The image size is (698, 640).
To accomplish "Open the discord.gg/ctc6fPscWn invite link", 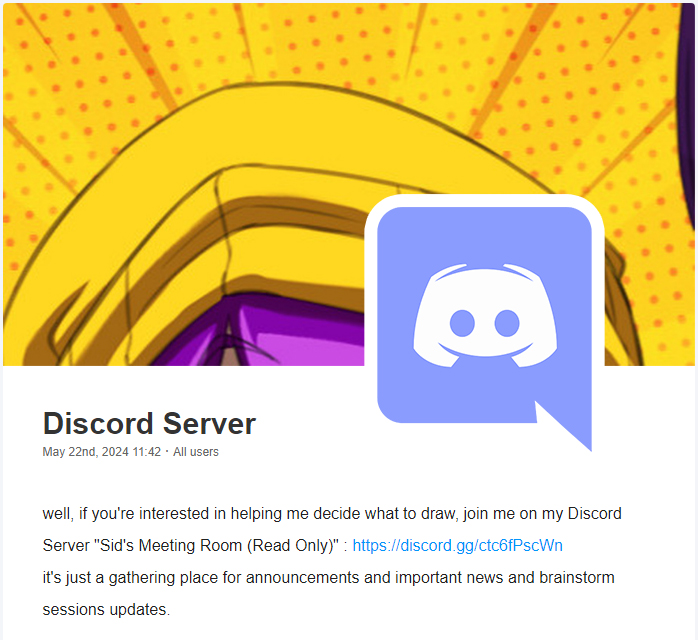I will point(457,546).
